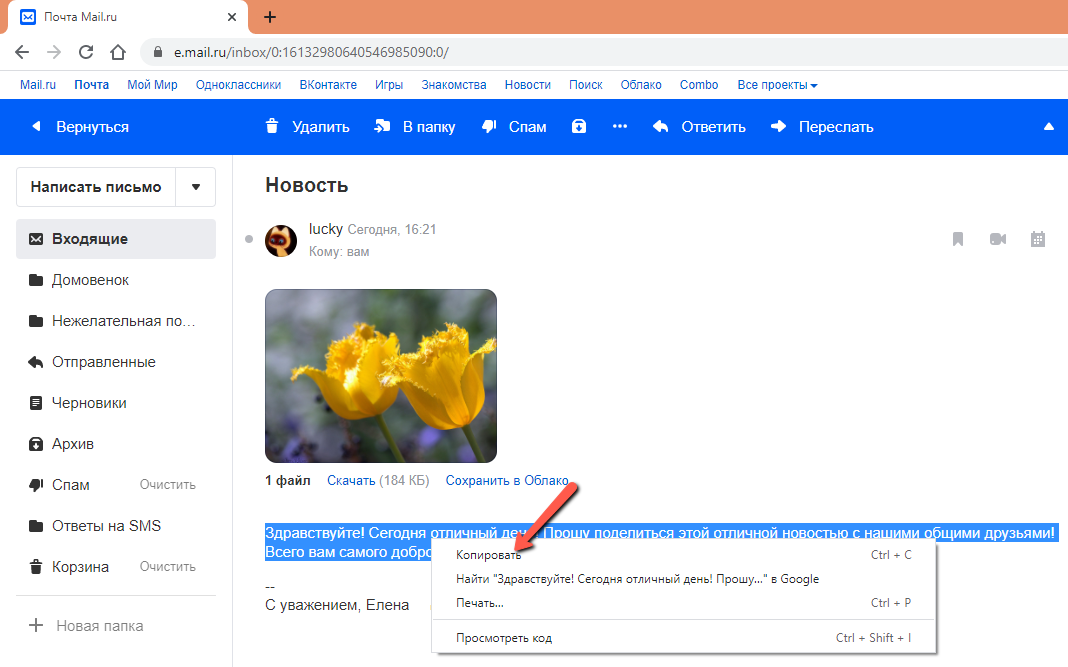Open the Все проекты dropdown
This screenshot has height=667, width=1068.
click(x=777, y=85)
